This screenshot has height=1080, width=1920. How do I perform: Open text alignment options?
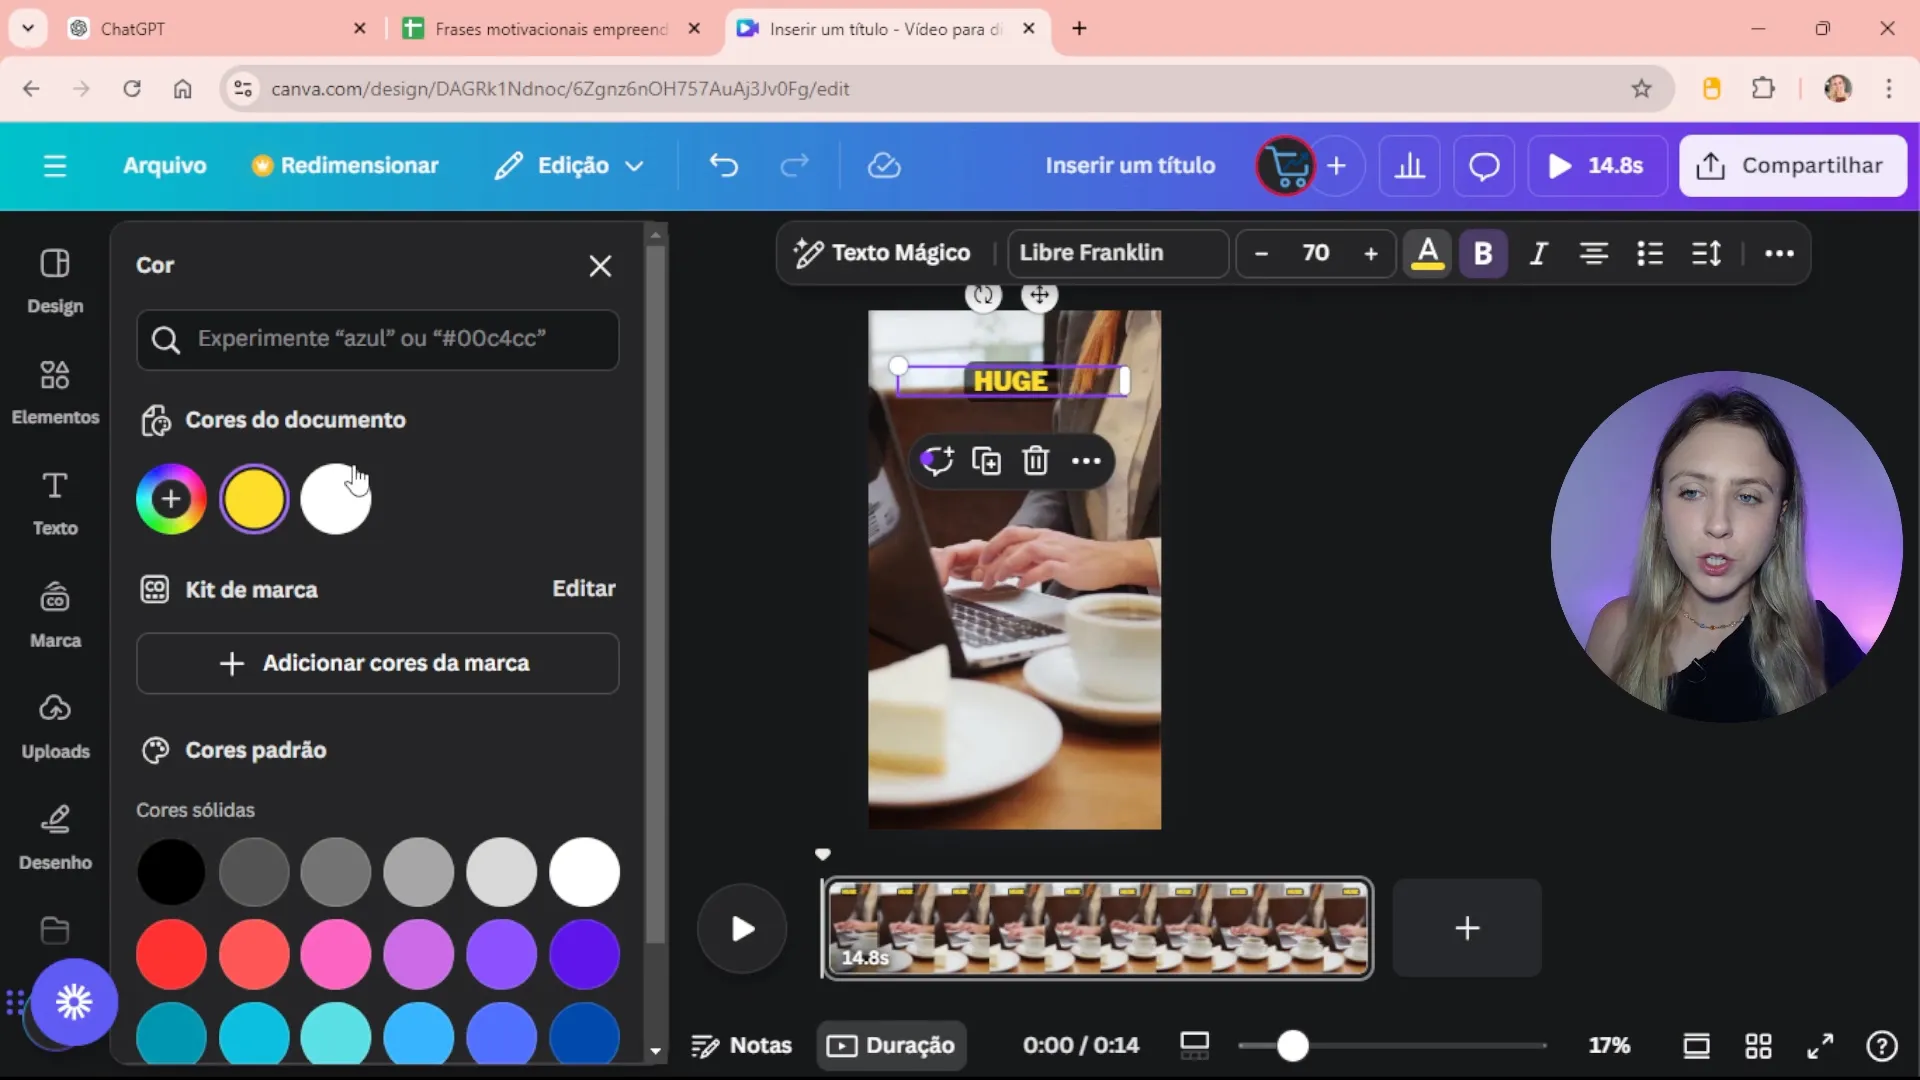click(x=1593, y=254)
